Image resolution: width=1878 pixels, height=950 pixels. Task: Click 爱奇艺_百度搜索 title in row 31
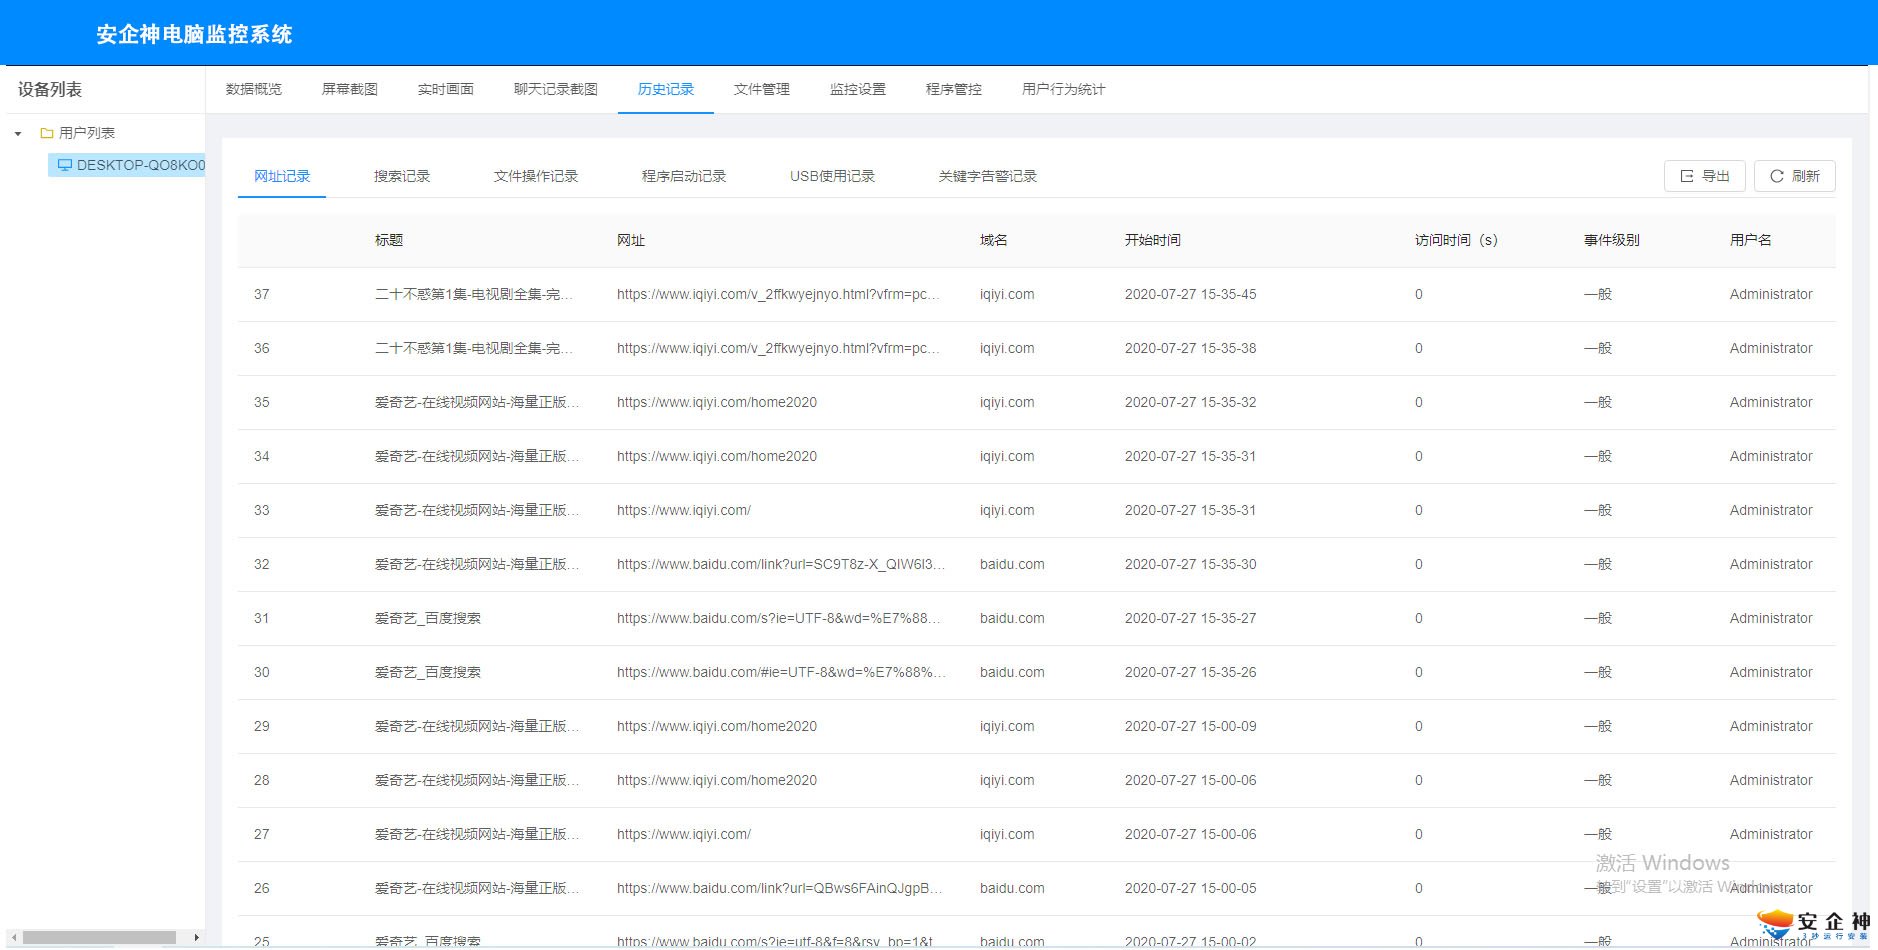pos(428,618)
